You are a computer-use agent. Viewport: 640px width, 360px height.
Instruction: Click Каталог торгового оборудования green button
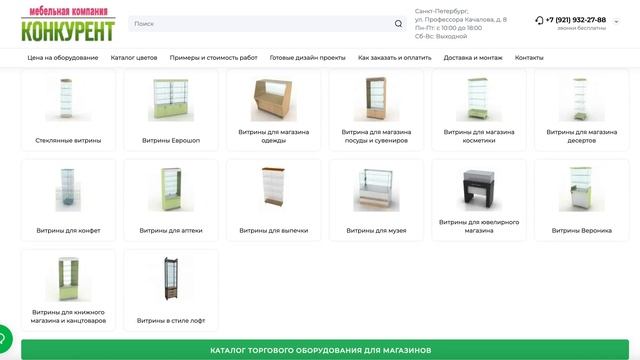325,350
